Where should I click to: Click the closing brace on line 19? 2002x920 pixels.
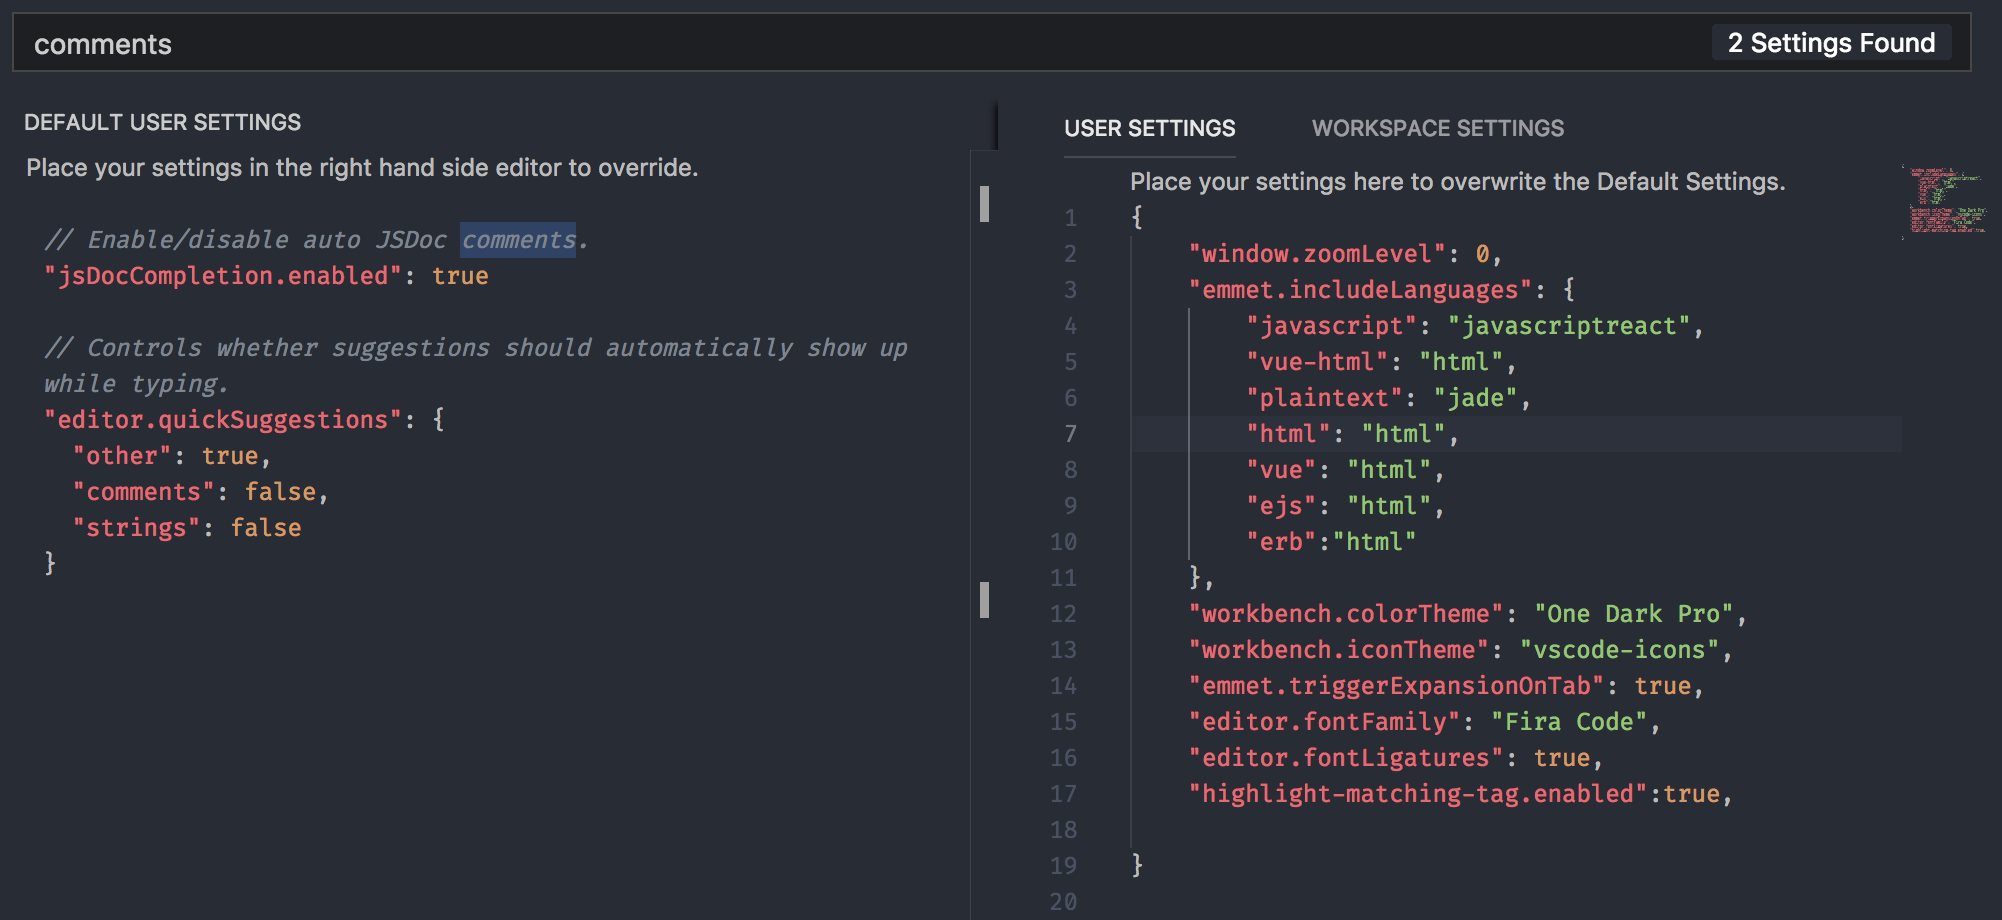(1137, 865)
